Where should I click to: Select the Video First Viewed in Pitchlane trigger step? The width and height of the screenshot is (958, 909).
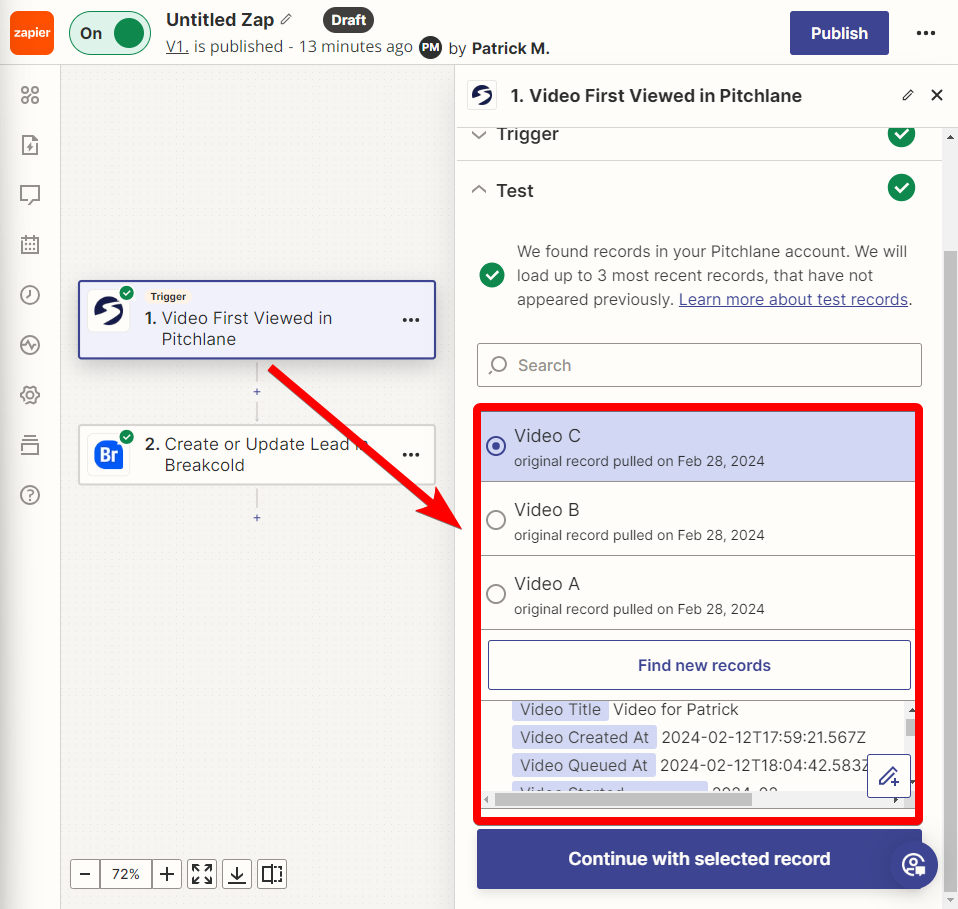point(257,319)
